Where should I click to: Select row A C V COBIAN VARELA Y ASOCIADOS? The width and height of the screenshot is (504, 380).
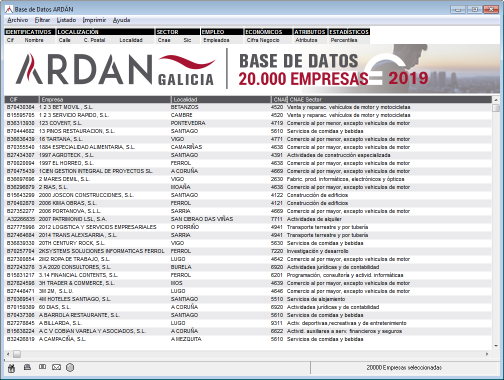point(248,331)
